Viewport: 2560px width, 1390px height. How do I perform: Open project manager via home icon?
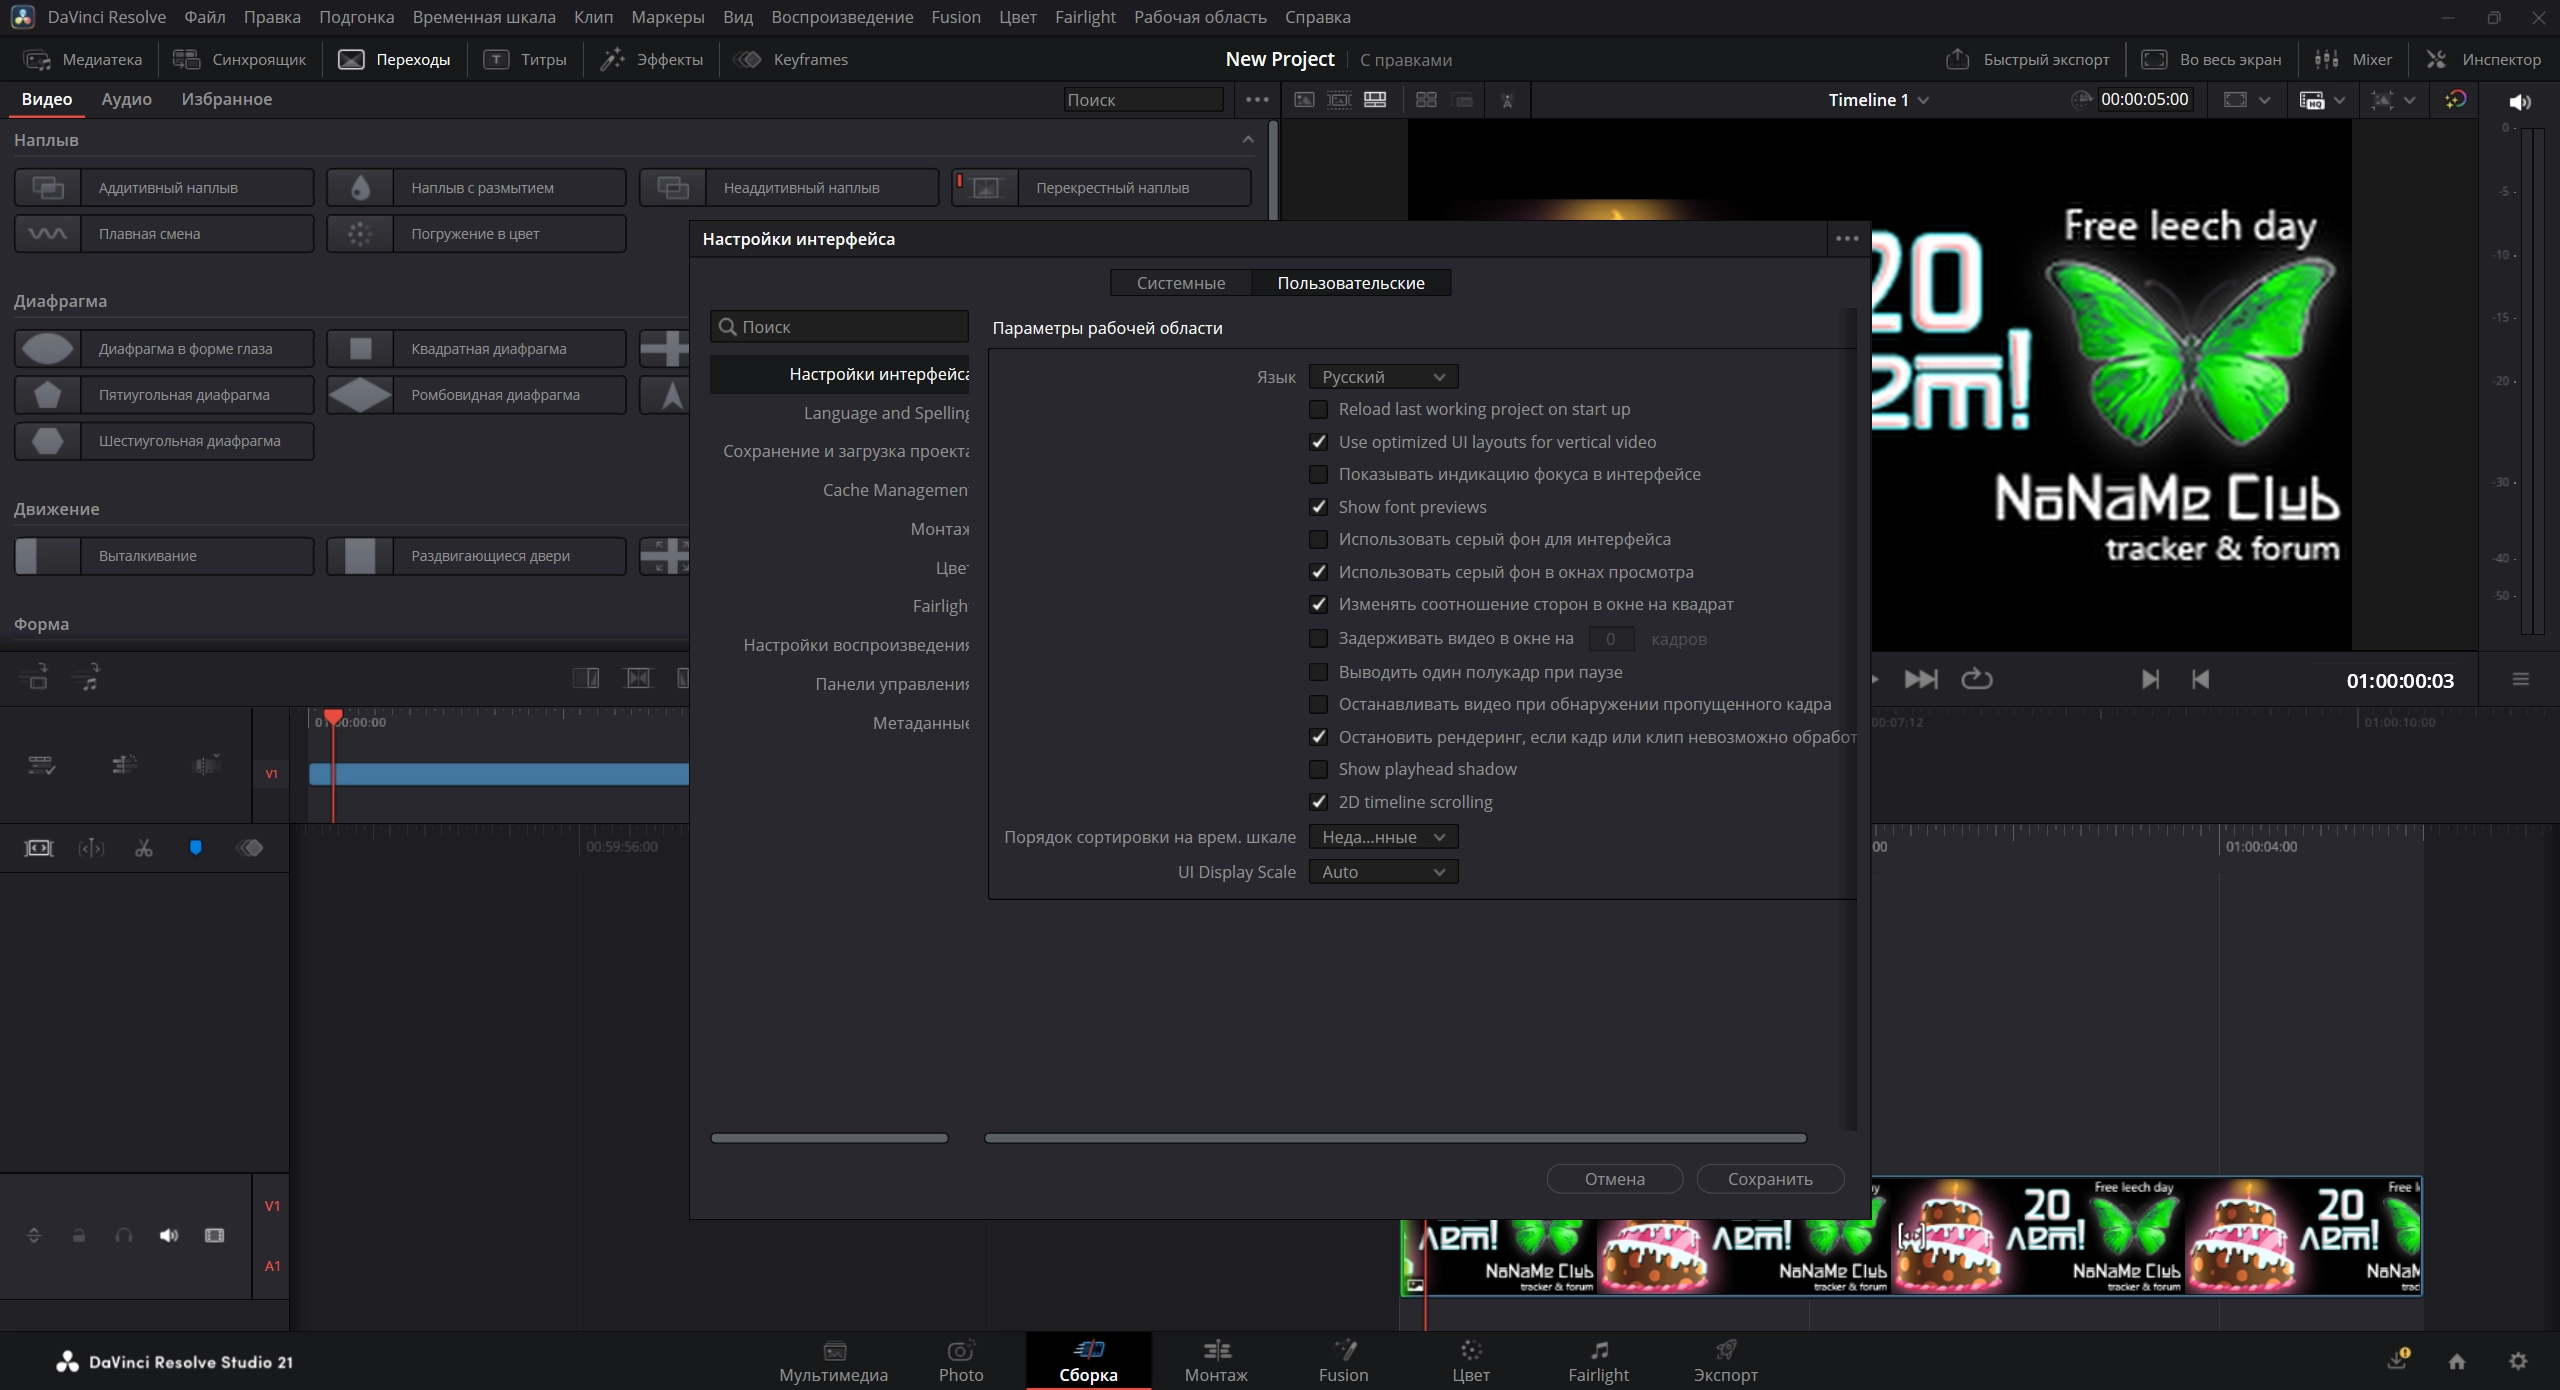point(2457,1361)
